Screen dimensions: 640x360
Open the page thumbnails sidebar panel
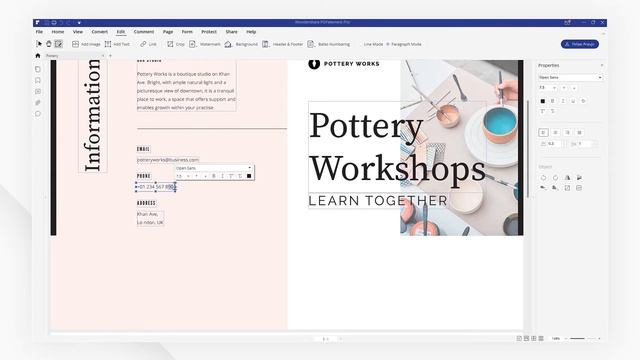[38, 69]
